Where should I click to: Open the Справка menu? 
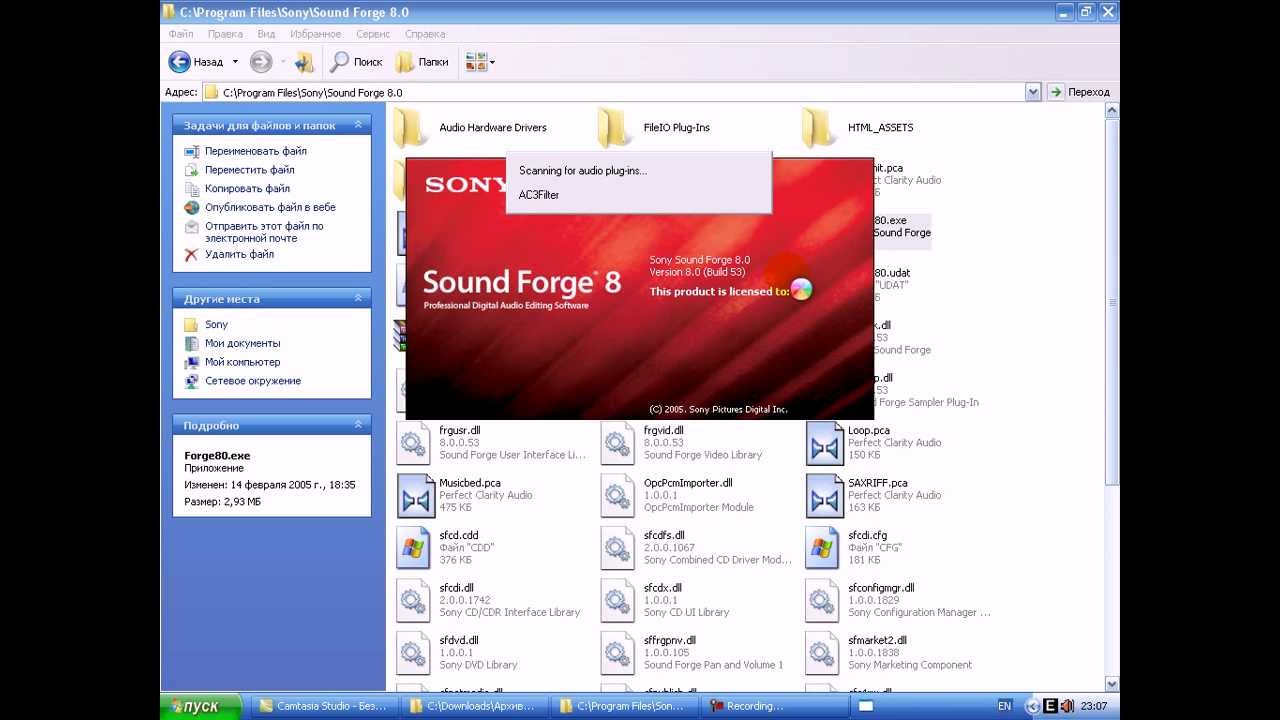click(x=425, y=34)
